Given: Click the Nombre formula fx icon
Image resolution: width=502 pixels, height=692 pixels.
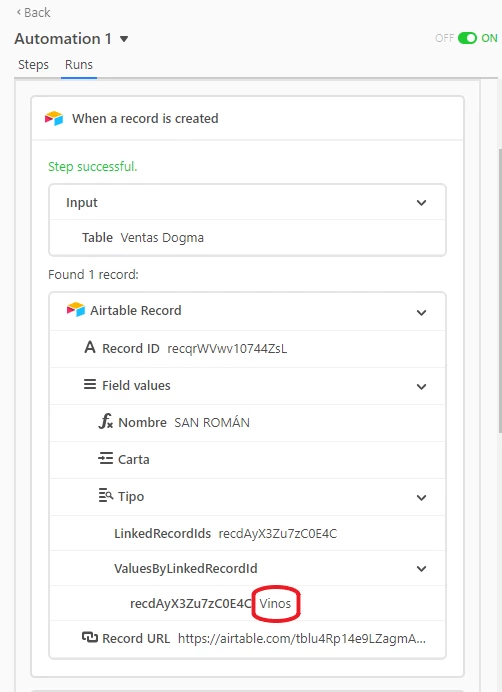Looking at the screenshot, I should (106, 421).
